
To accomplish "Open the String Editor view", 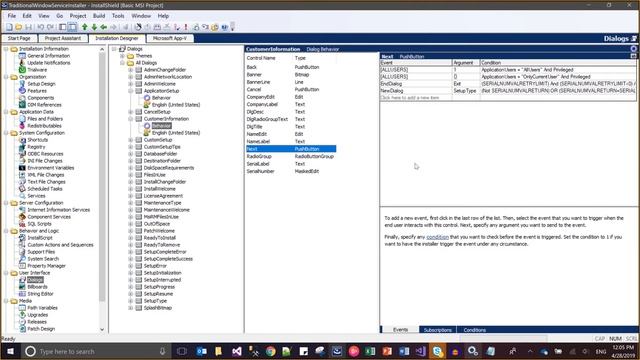I will tap(40, 294).
